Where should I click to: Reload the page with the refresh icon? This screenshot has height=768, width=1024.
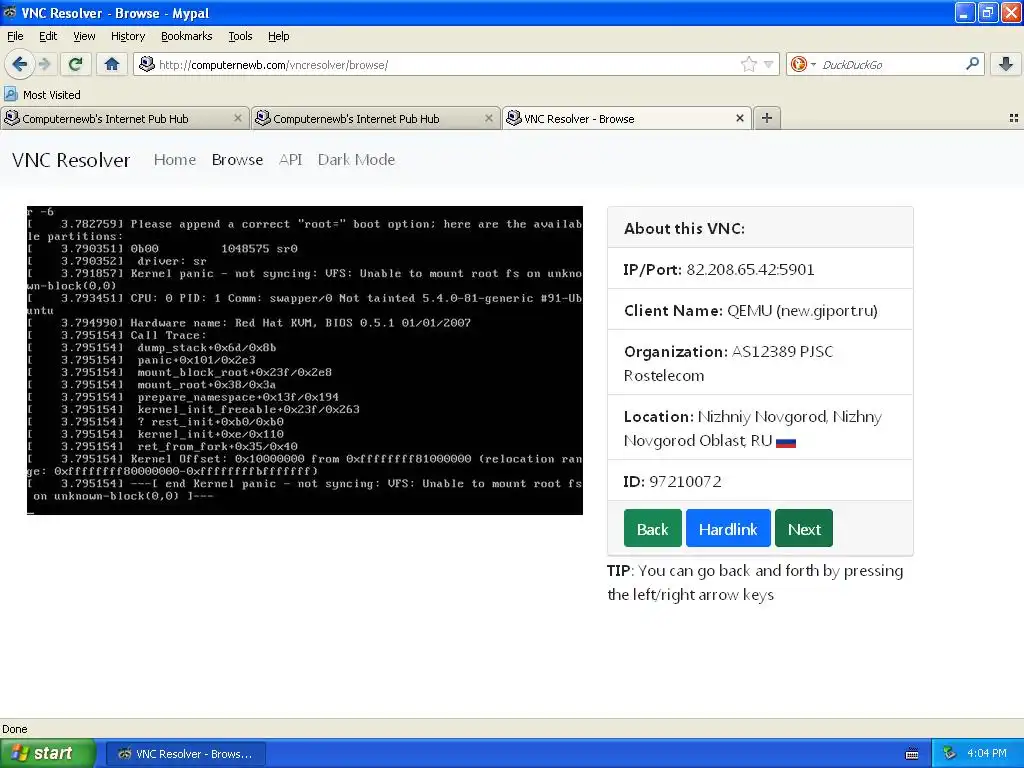[76, 64]
